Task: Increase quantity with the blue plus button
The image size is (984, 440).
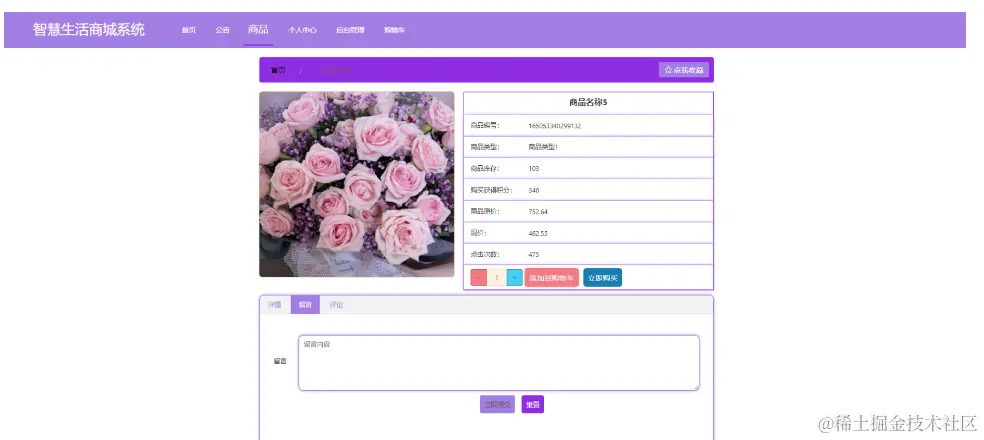Action: point(515,277)
